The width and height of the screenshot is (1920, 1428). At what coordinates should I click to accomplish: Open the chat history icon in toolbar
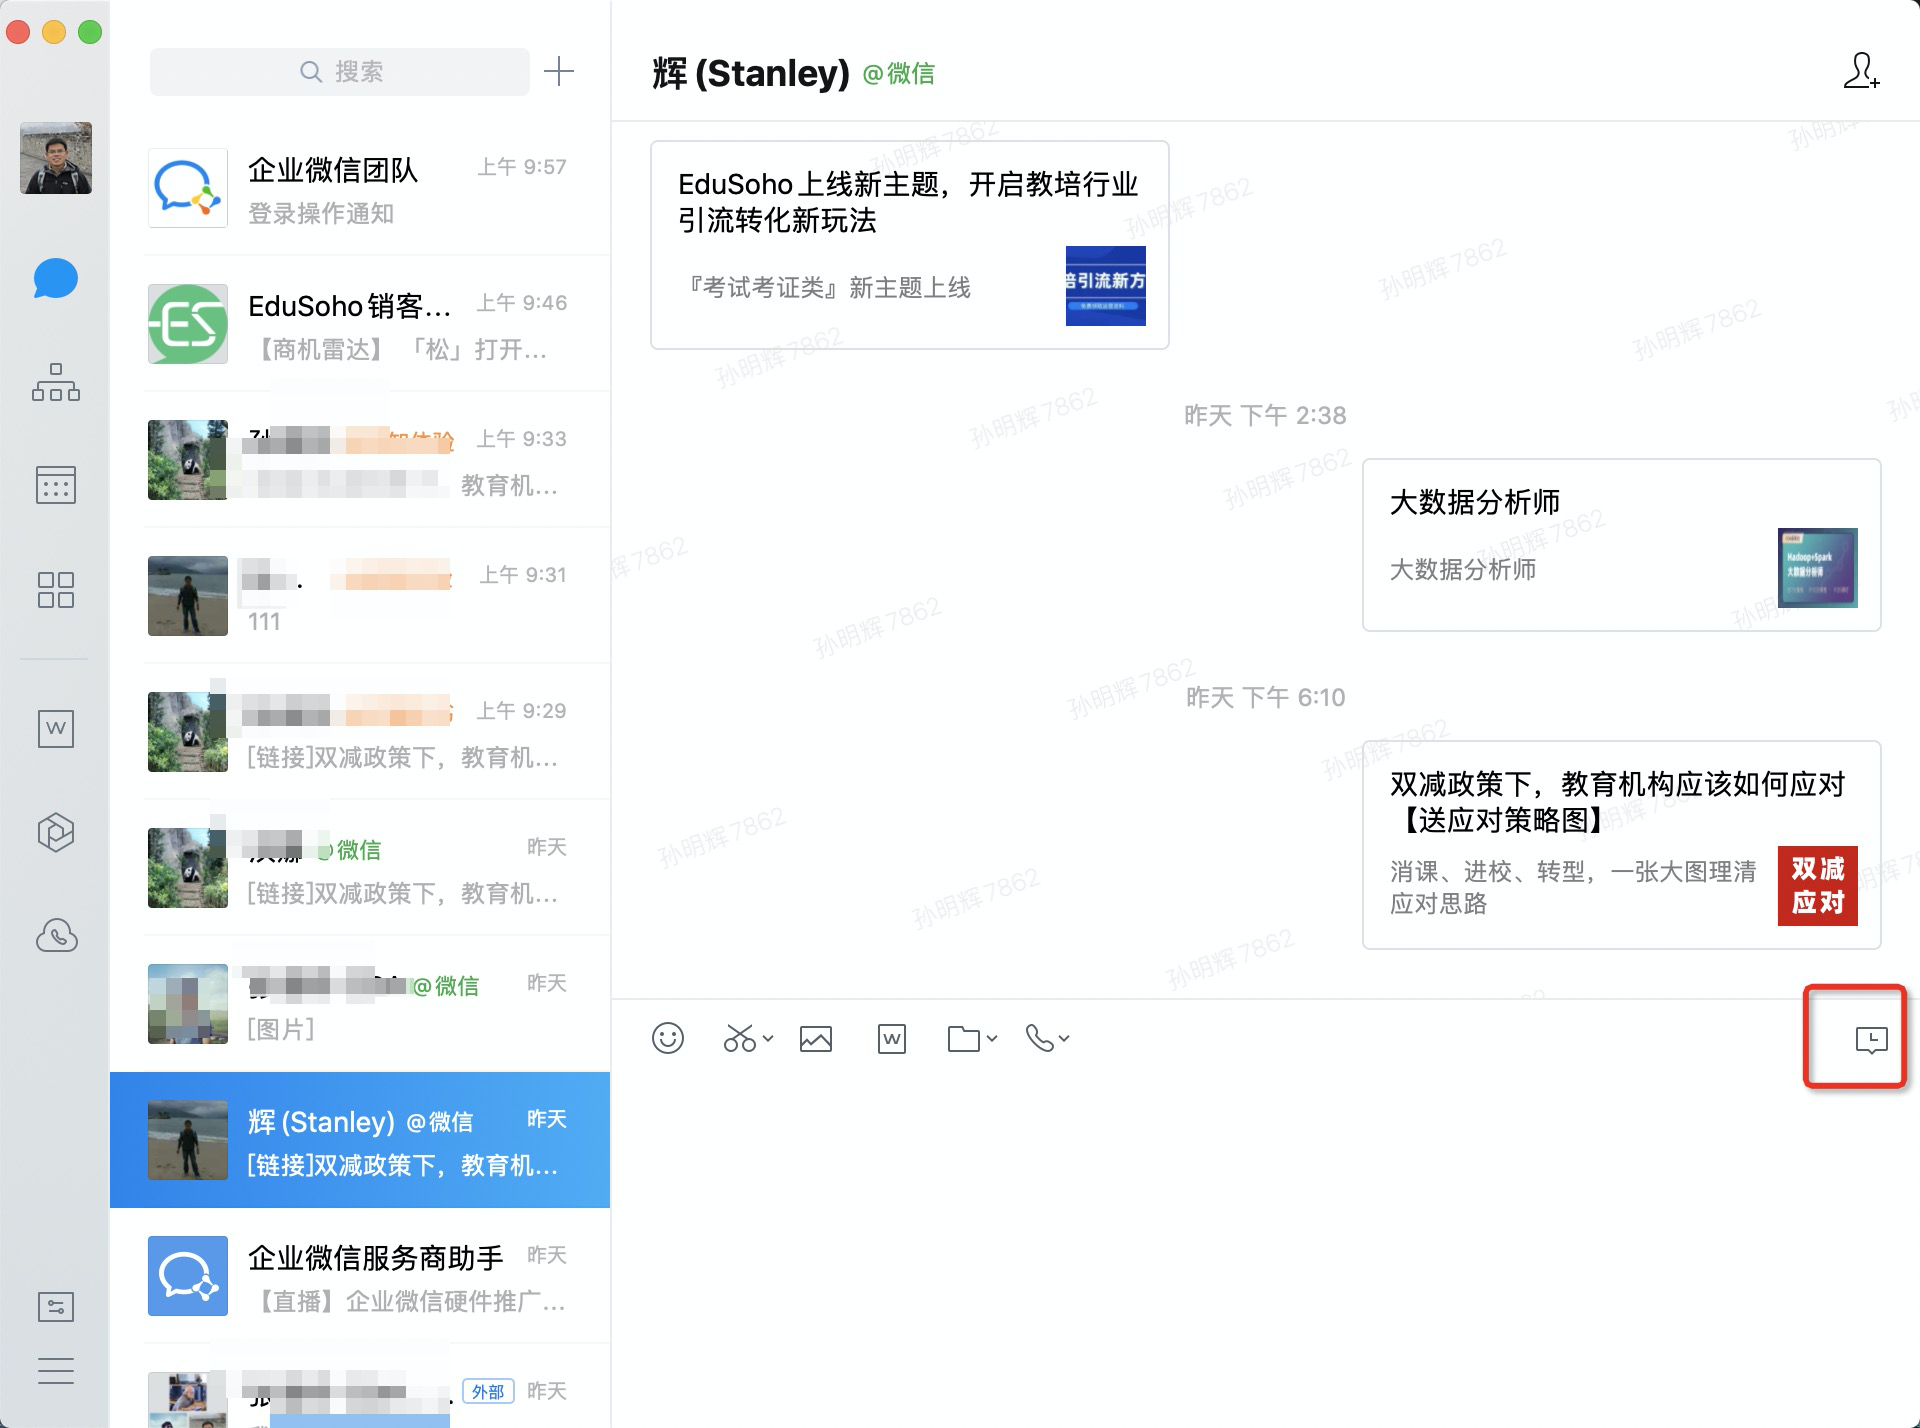tap(1871, 1040)
